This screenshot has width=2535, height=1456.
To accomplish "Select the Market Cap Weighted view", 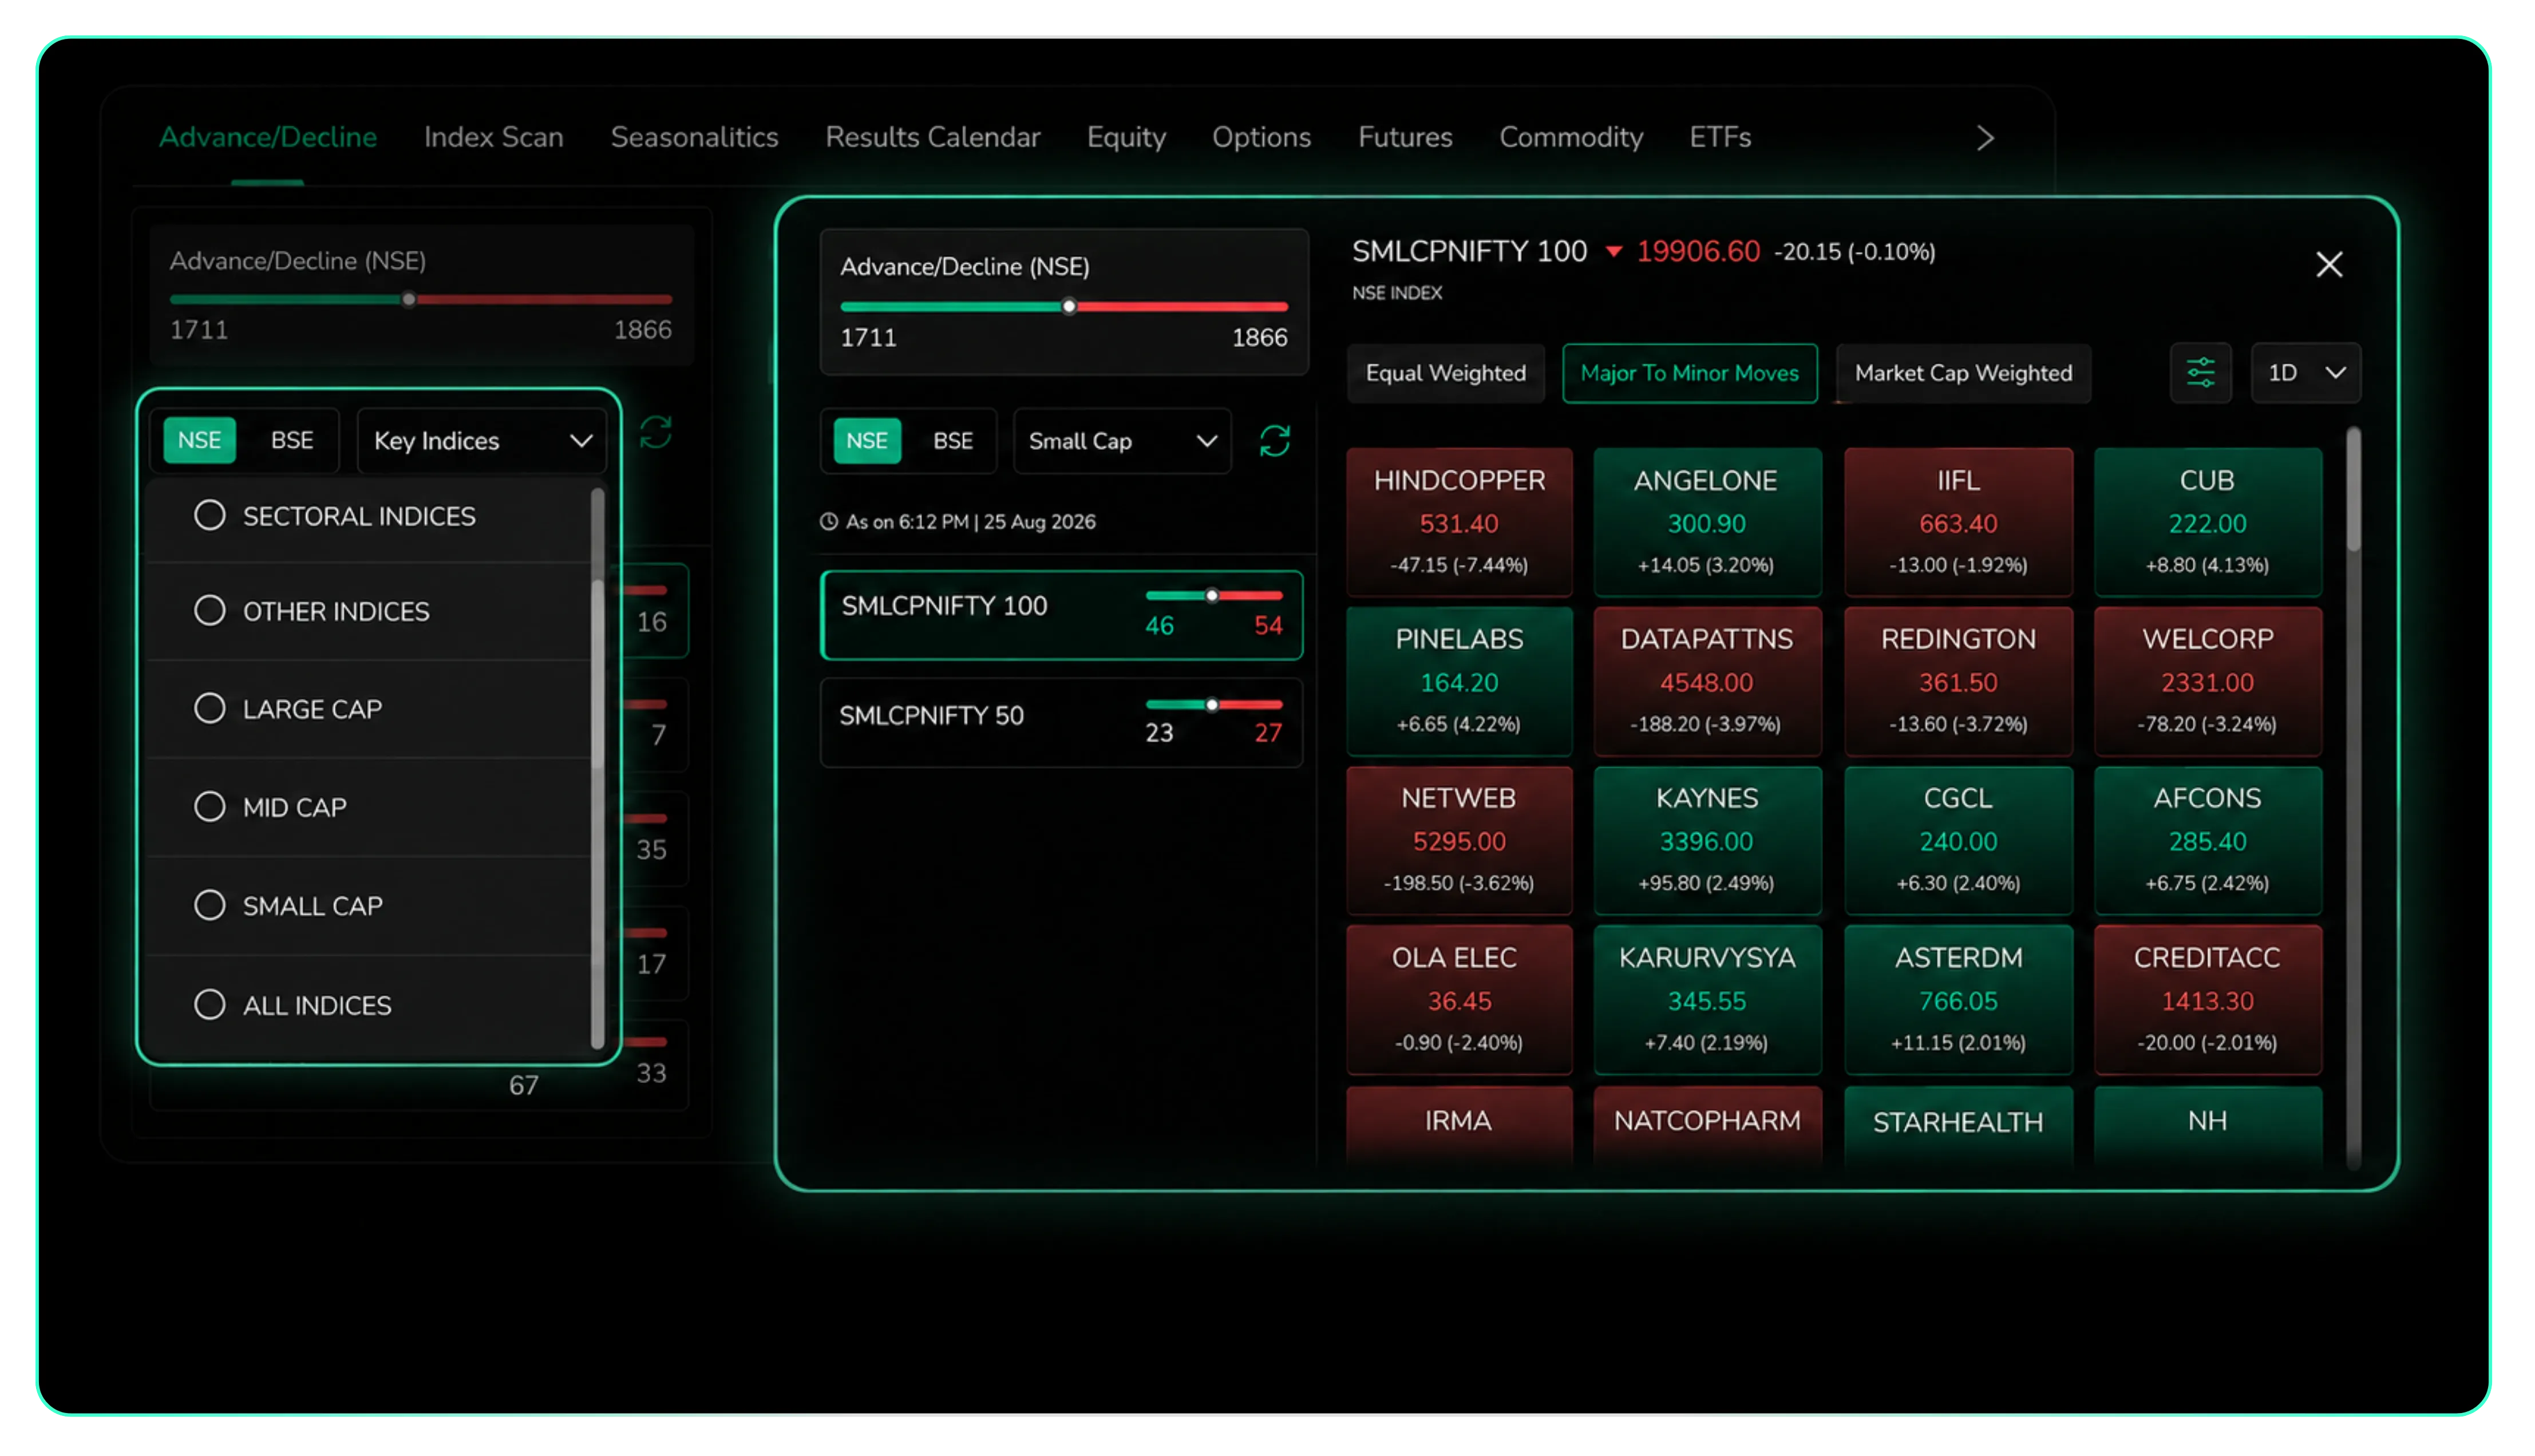I will (x=1963, y=373).
